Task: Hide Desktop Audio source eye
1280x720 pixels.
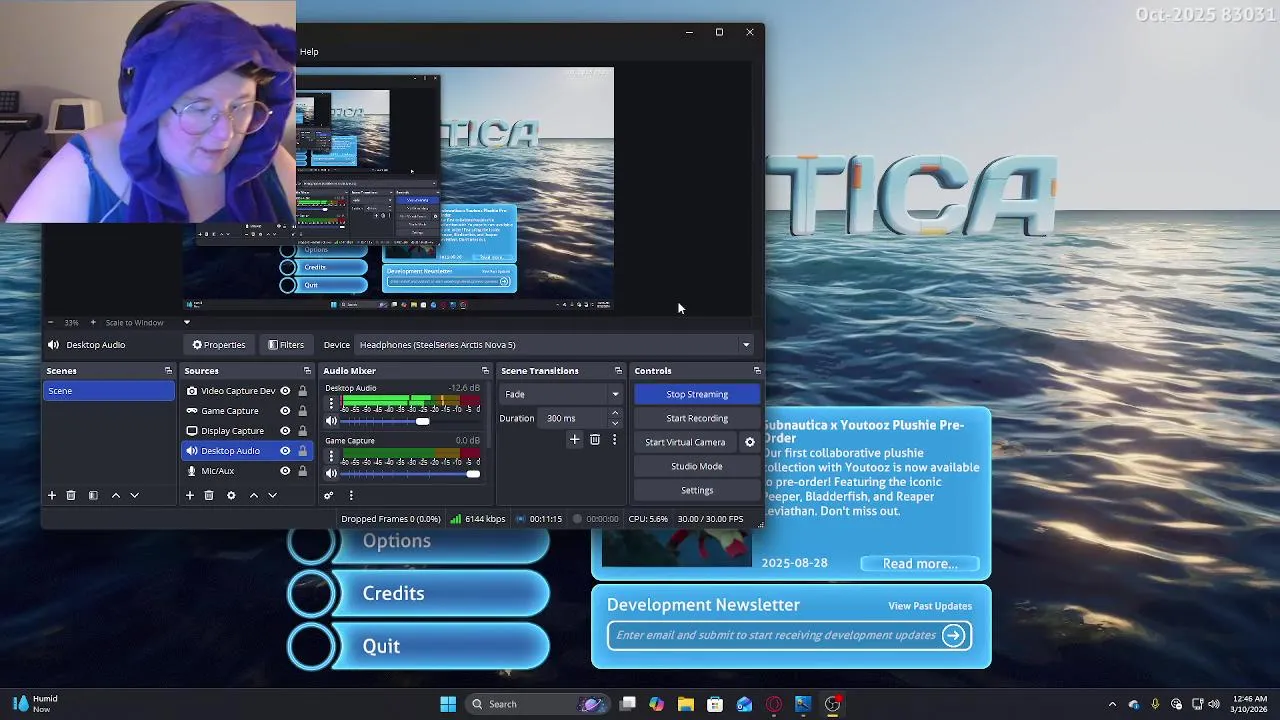Action: (285, 451)
